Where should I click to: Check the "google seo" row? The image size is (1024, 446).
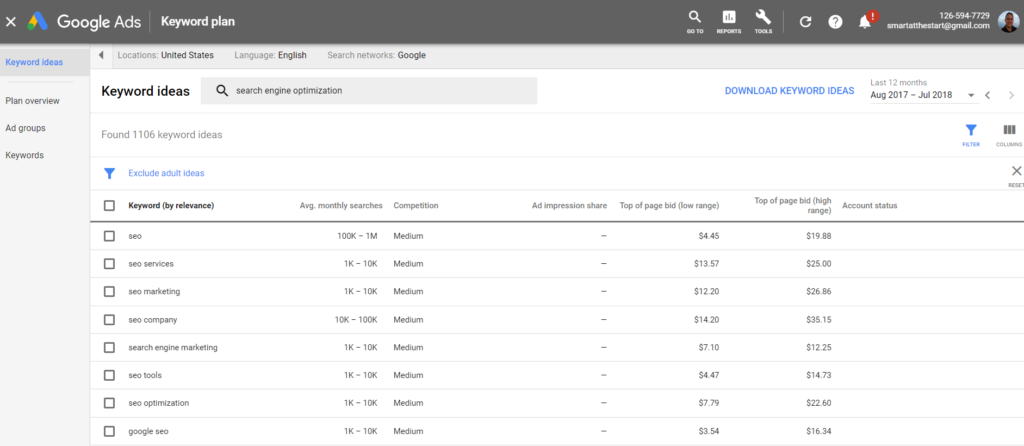coord(109,431)
